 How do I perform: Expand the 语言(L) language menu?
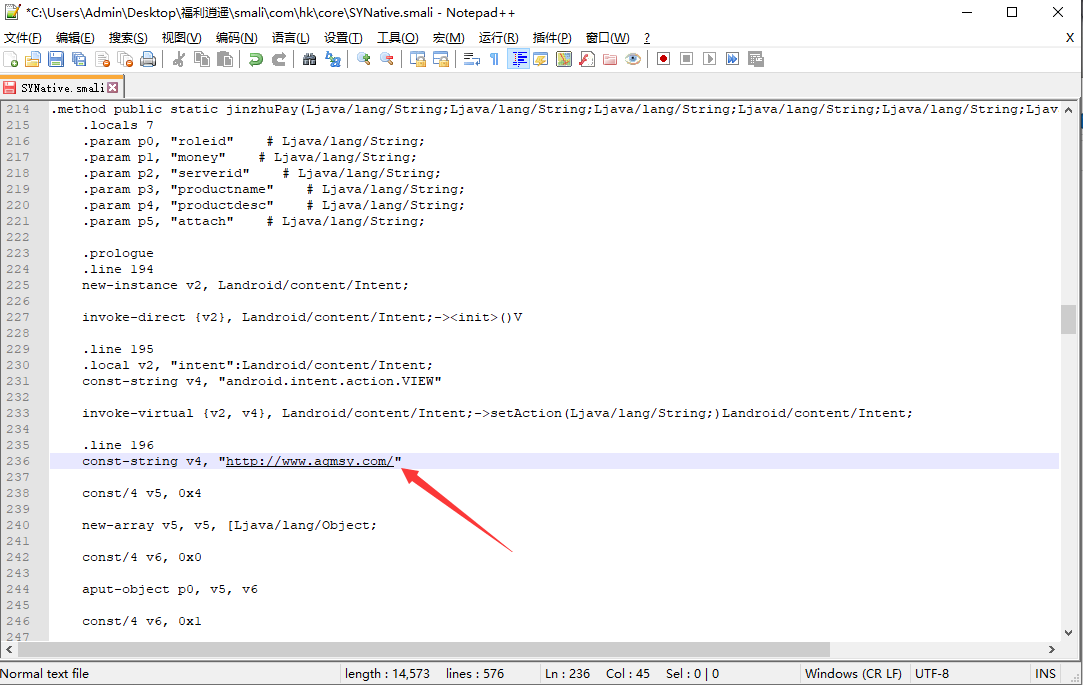tap(291, 38)
